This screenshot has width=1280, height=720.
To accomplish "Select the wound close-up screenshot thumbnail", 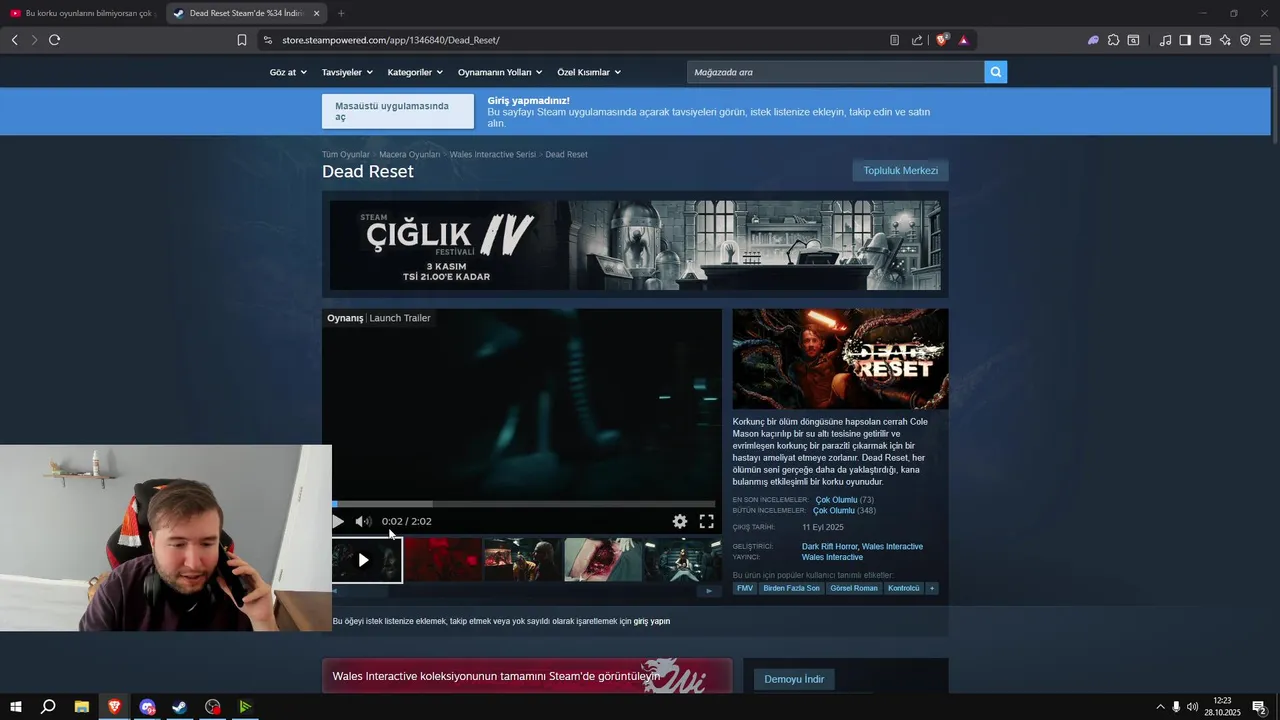I will pos(603,560).
